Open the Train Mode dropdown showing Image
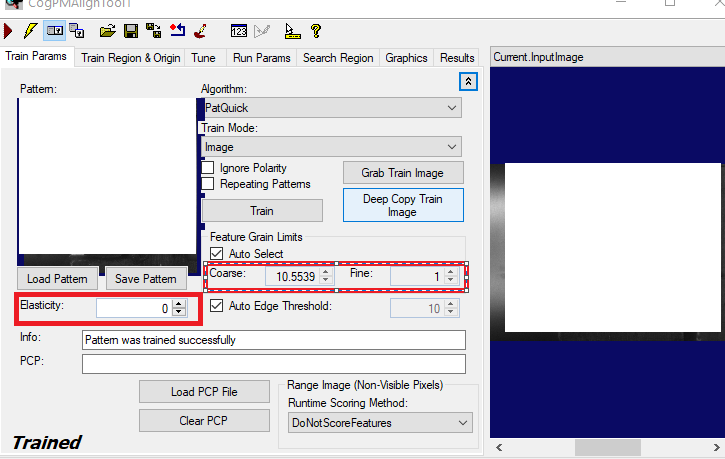Image resolution: width=725 pixels, height=459 pixels. pos(332,147)
